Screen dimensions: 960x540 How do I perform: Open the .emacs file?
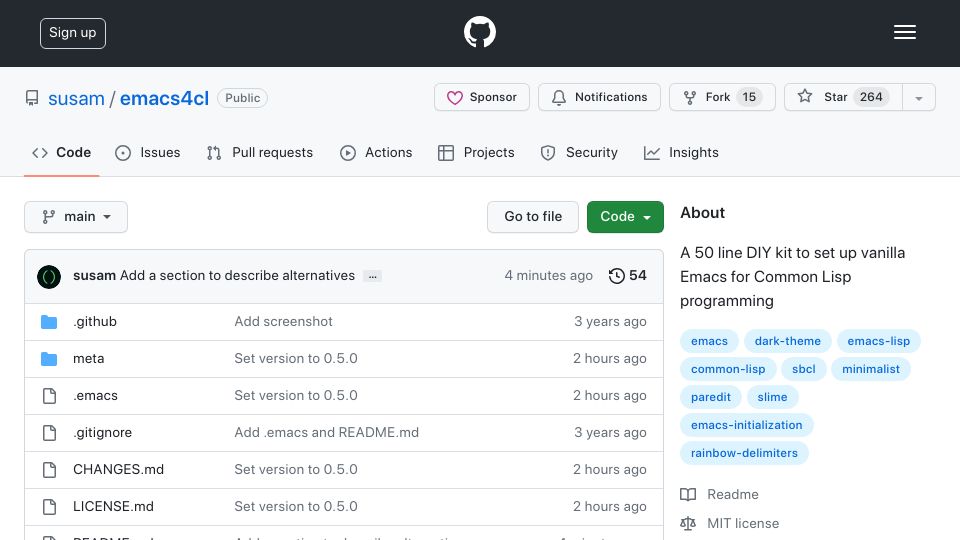coord(95,396)
